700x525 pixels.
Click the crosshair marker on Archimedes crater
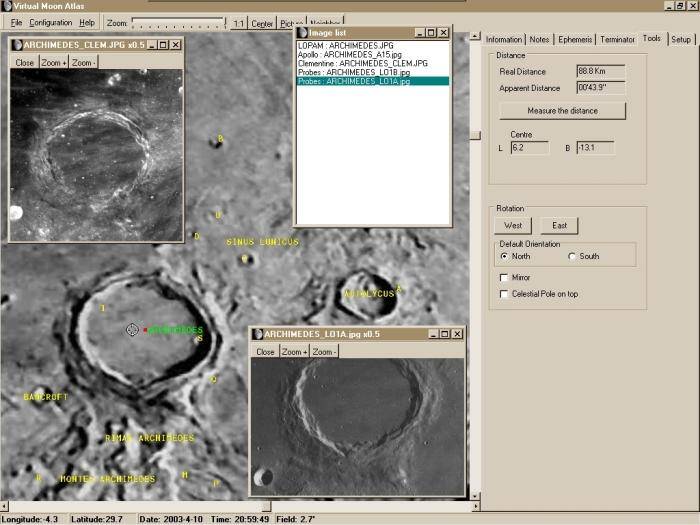(132, 330)
